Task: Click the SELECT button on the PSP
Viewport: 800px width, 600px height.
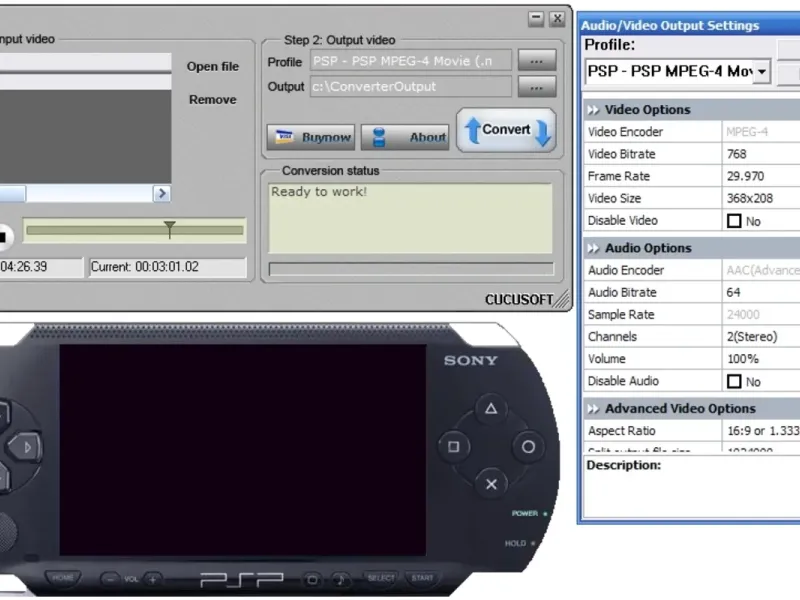Action: [381, 578]
